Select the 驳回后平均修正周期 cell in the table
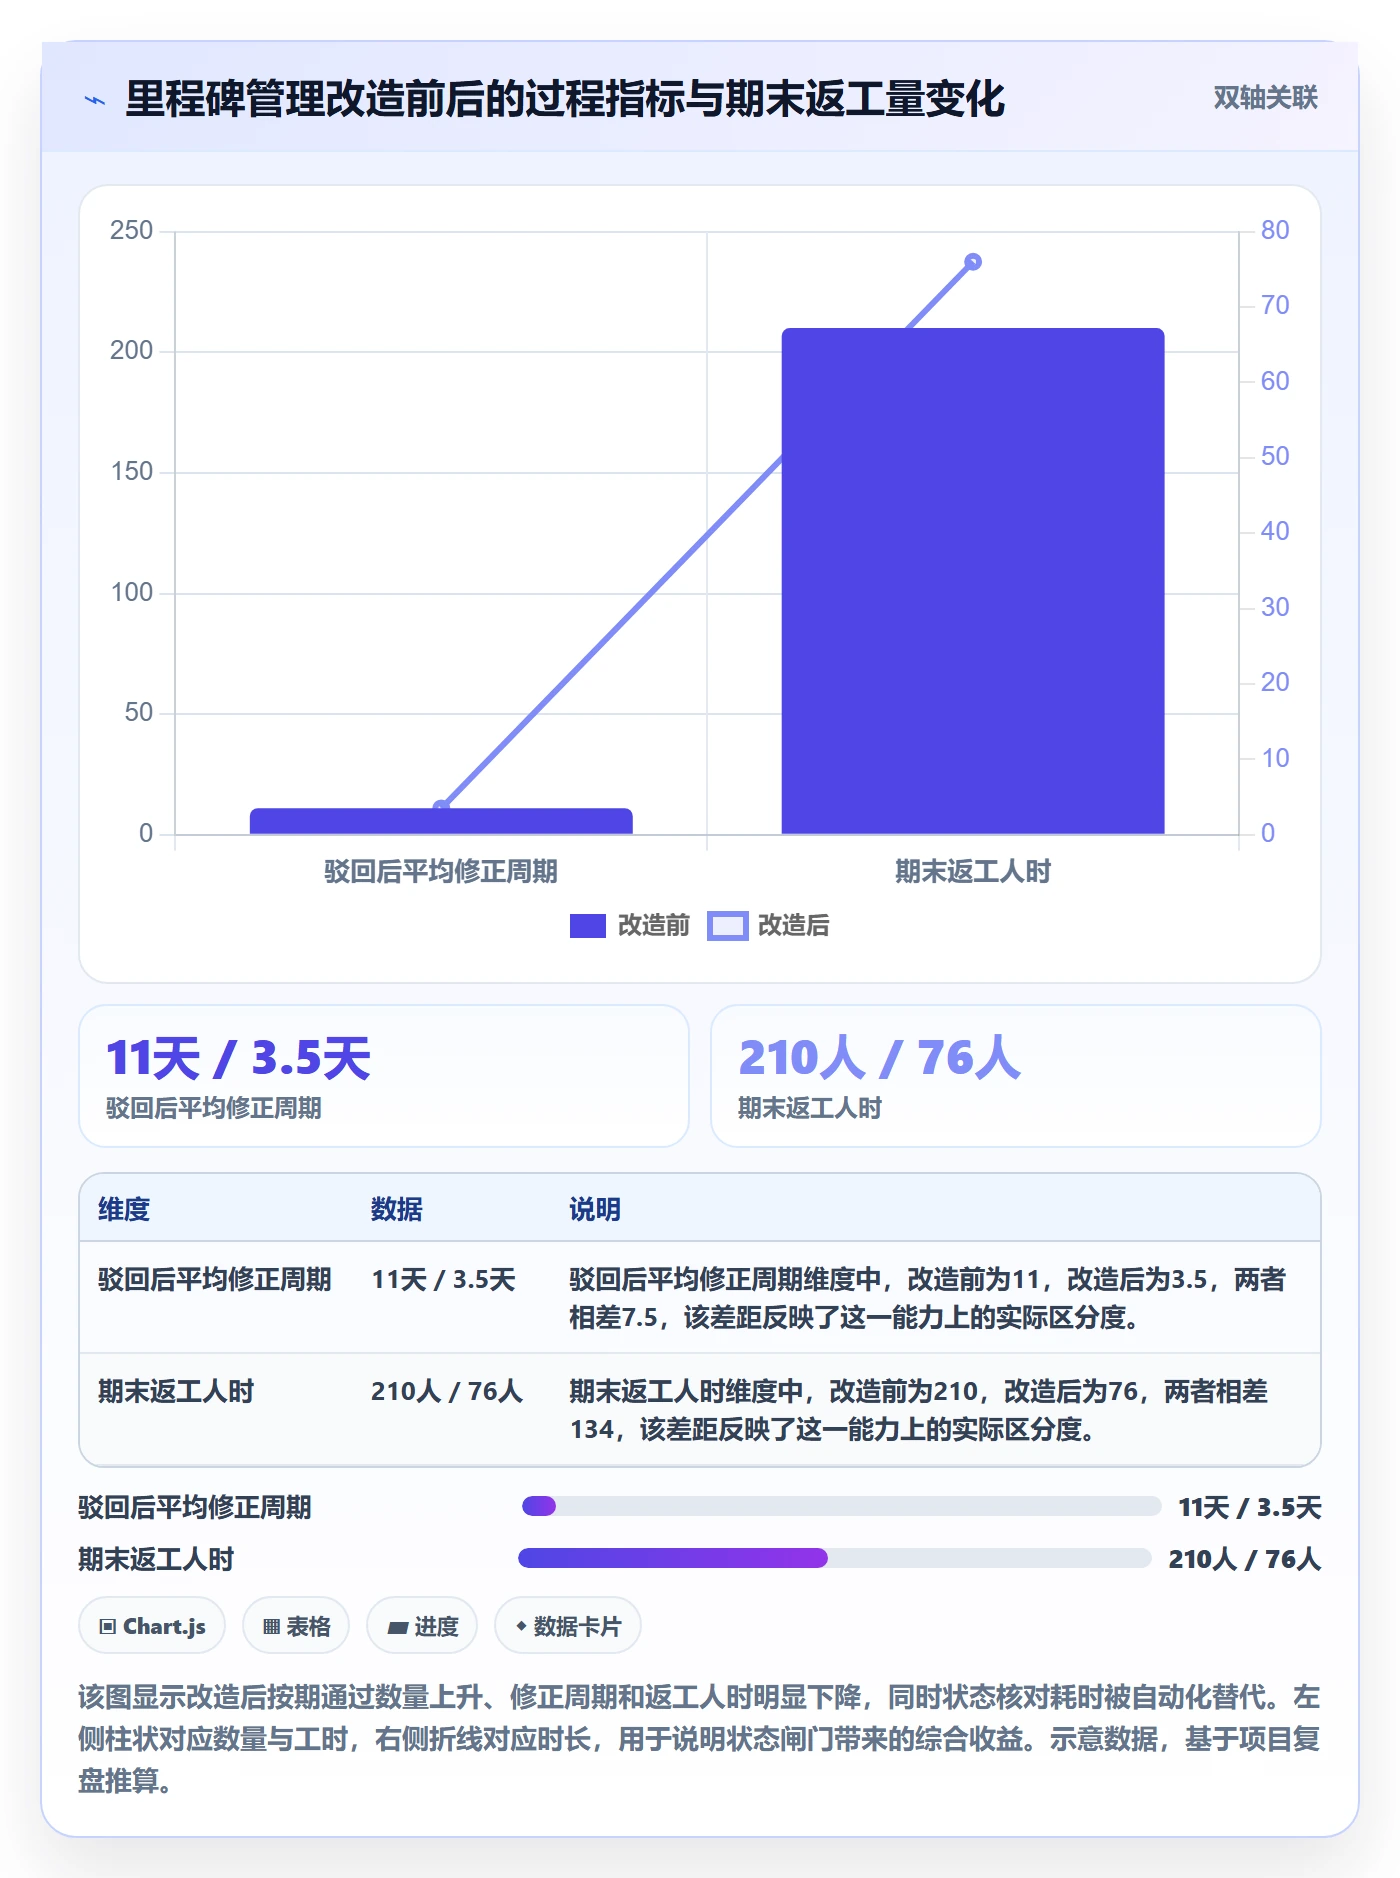Screen dimensions: 1400x1878 [x=215, y=1279]
